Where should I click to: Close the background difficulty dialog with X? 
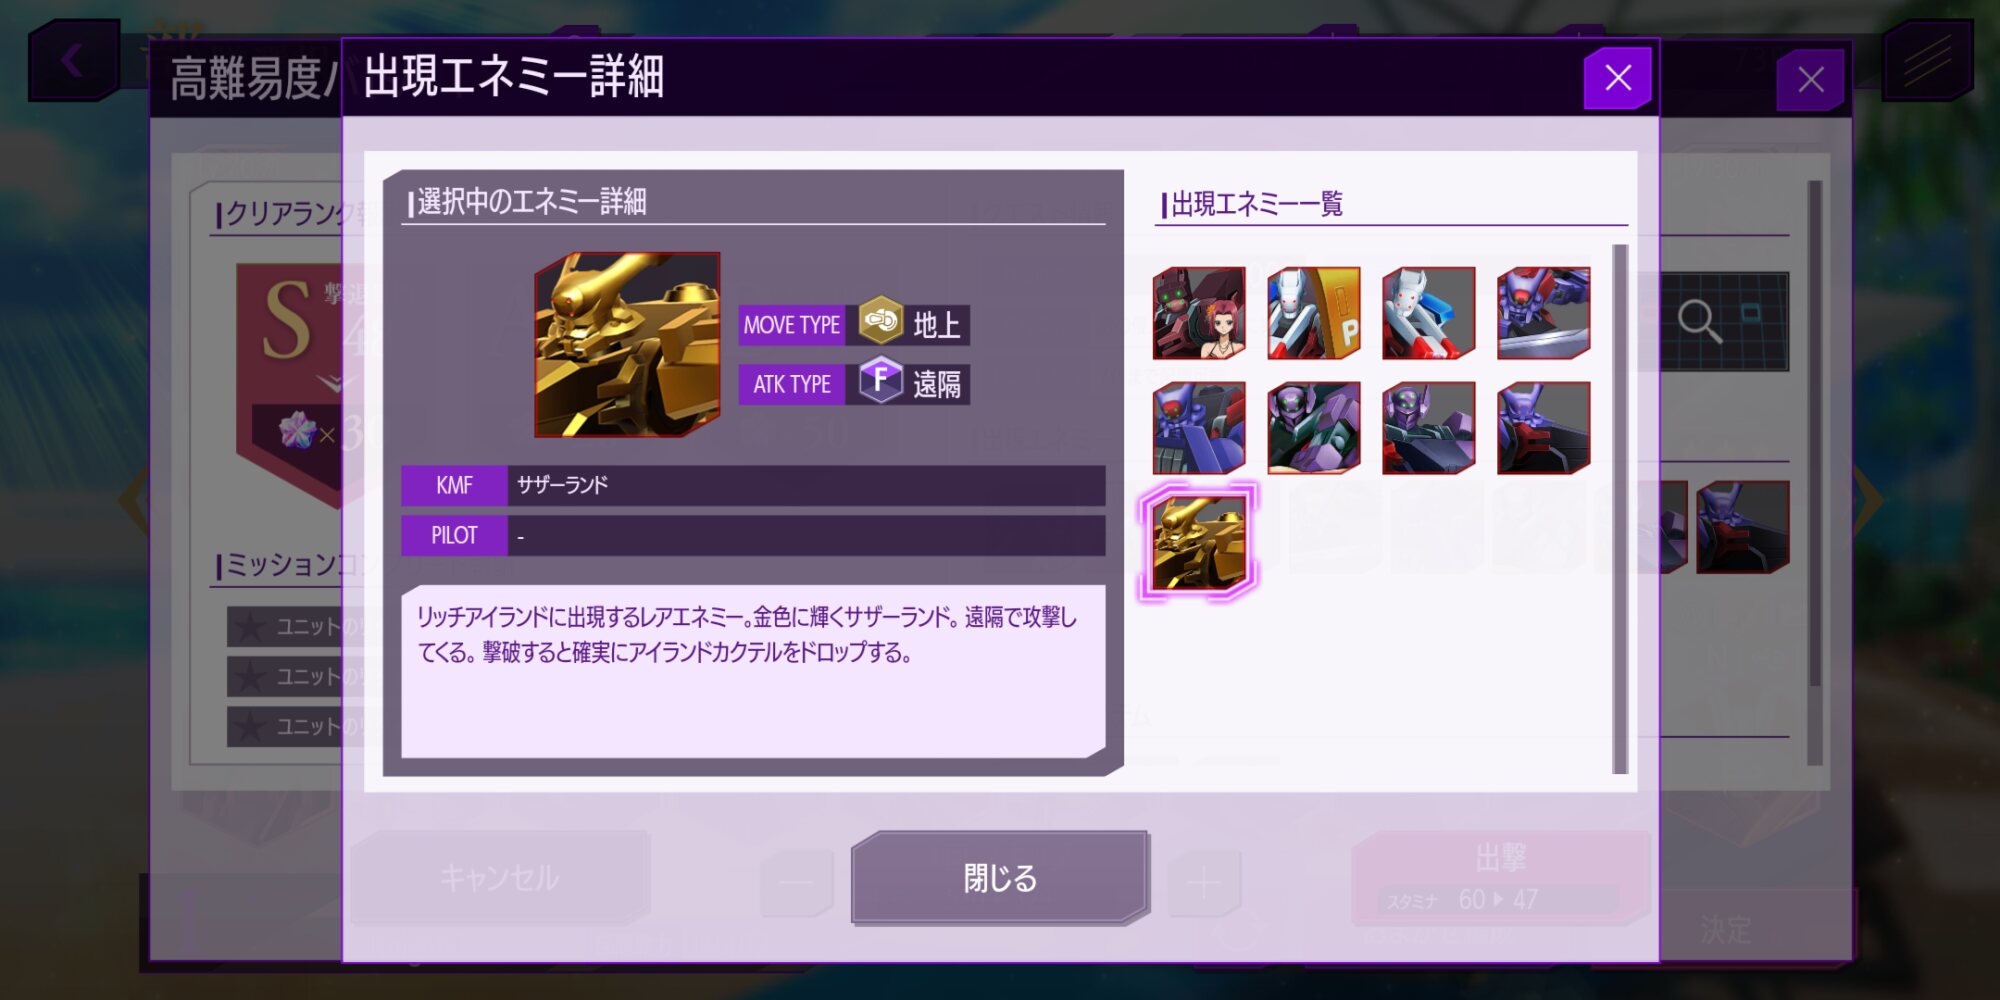point(1810,80)
